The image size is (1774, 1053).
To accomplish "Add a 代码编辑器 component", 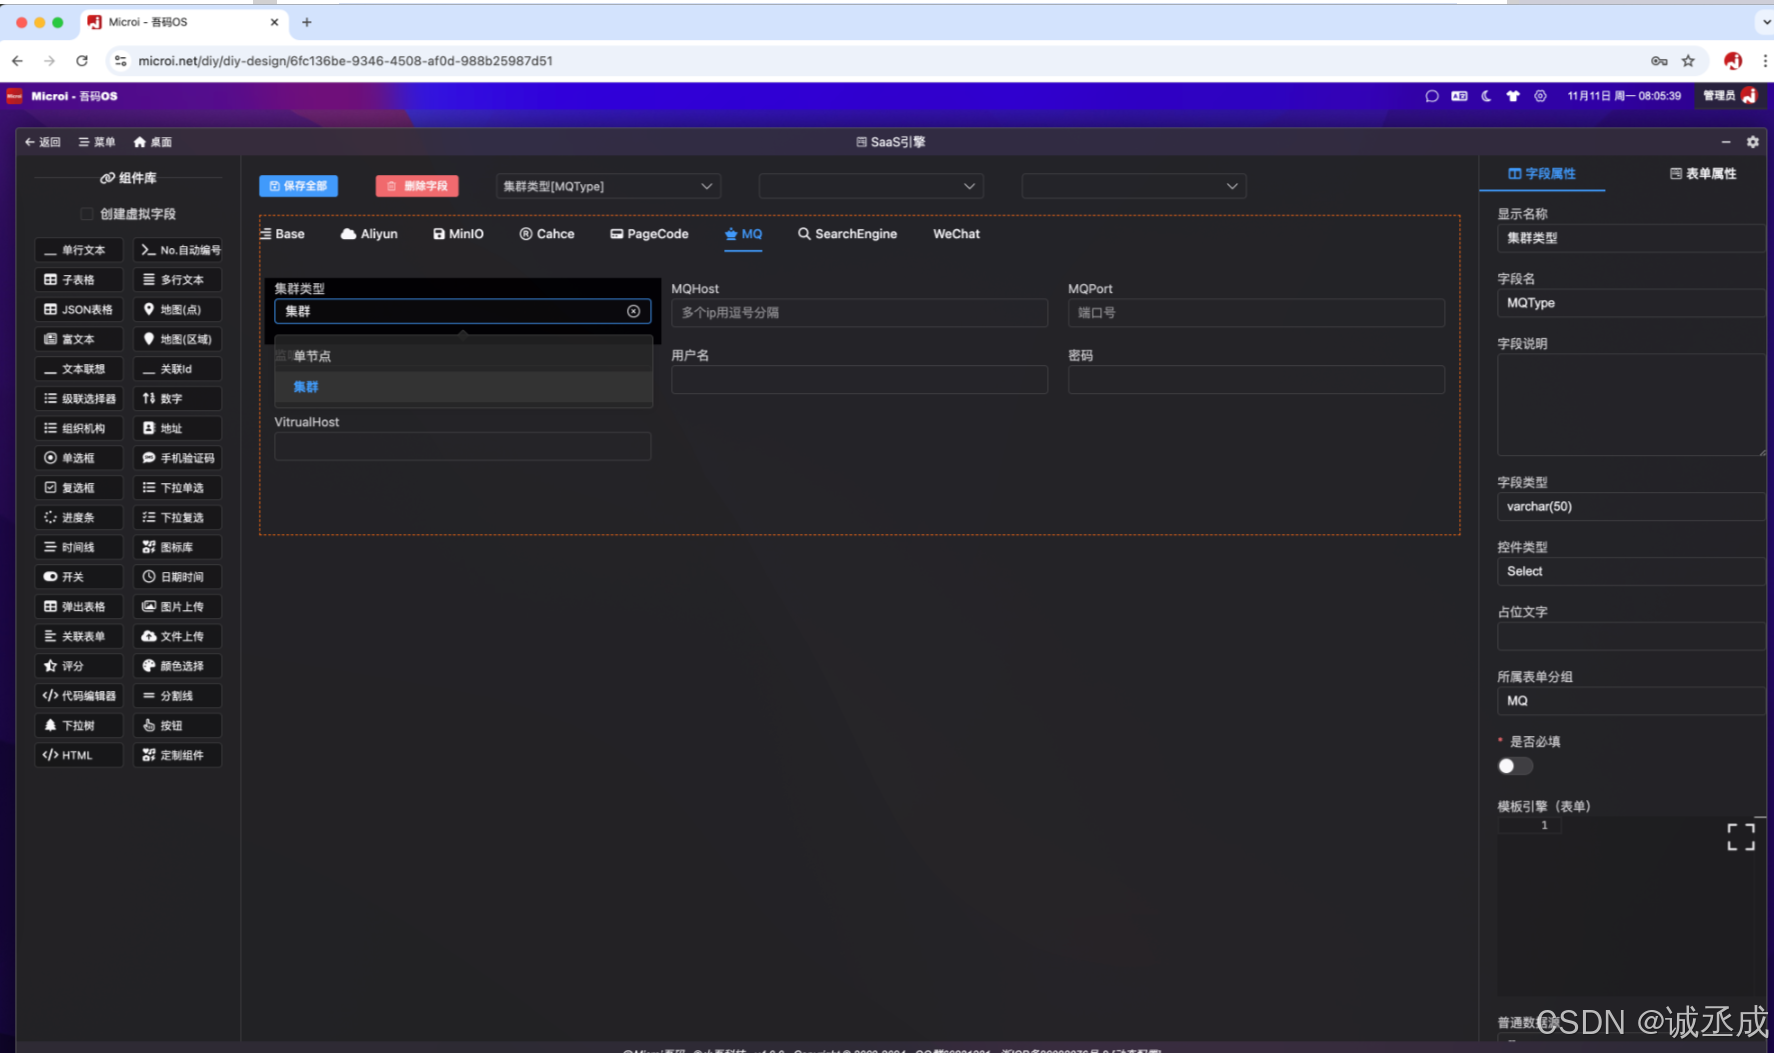I will pos(78,695).
